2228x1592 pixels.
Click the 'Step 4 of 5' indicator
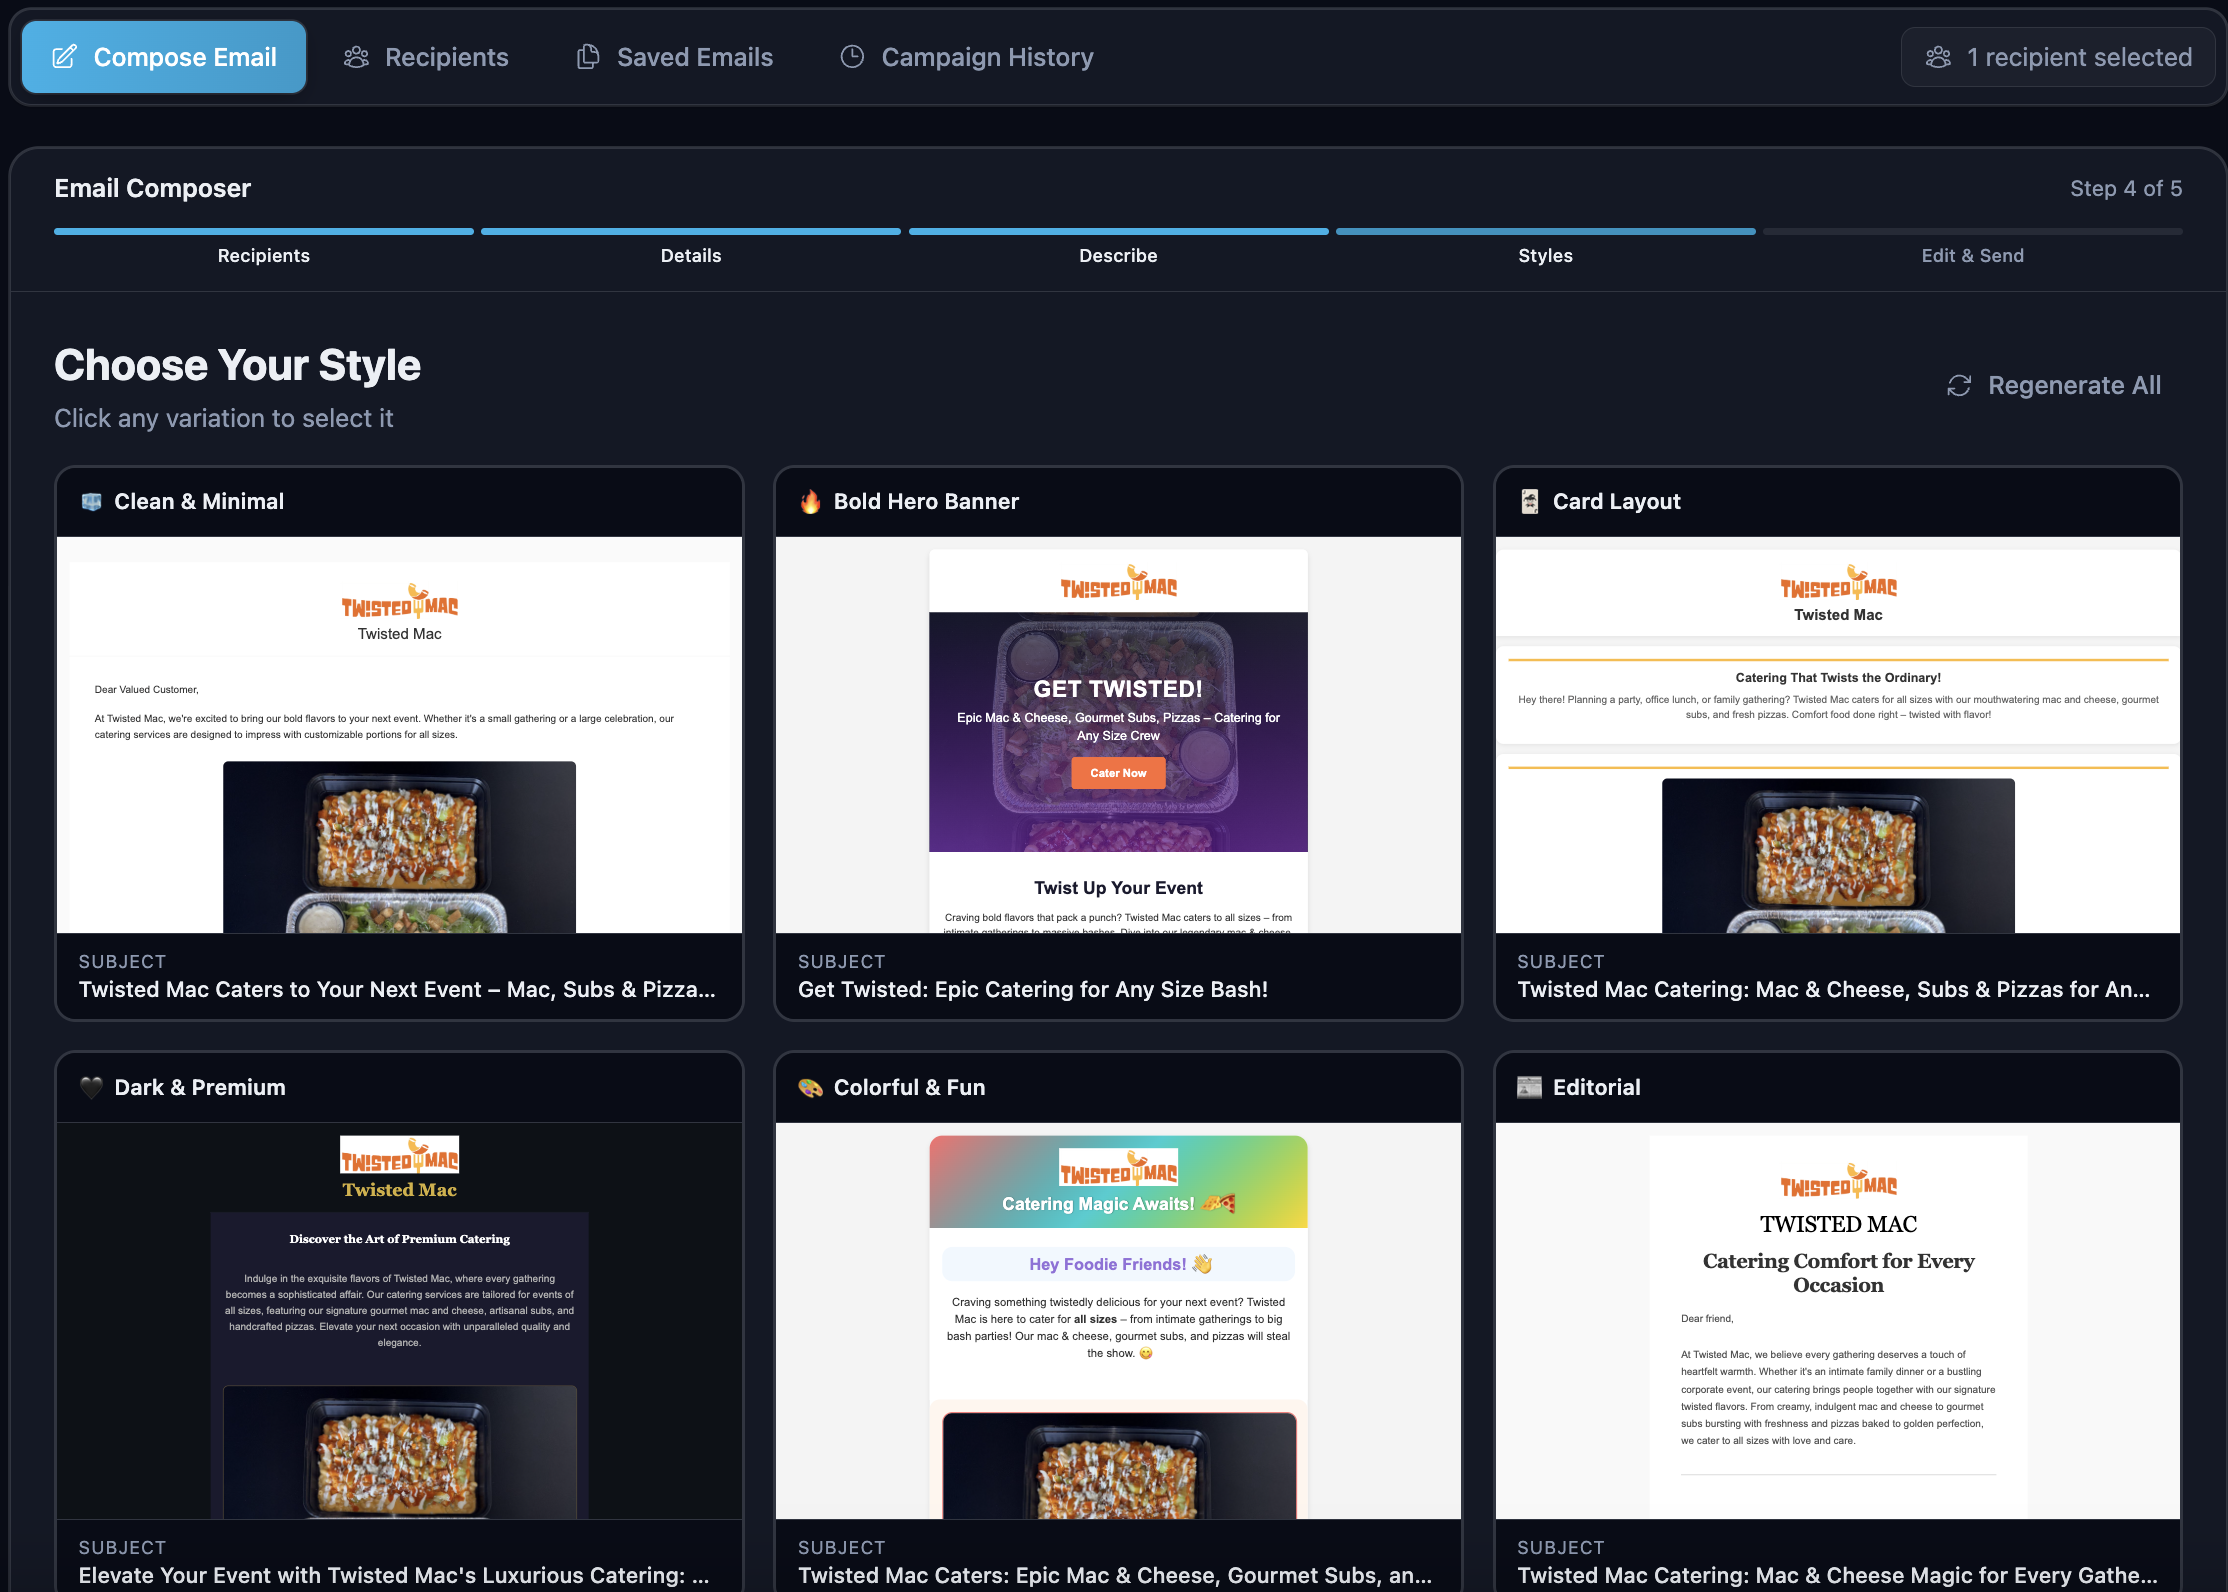pyautogui.click(x=2126, y=188)
